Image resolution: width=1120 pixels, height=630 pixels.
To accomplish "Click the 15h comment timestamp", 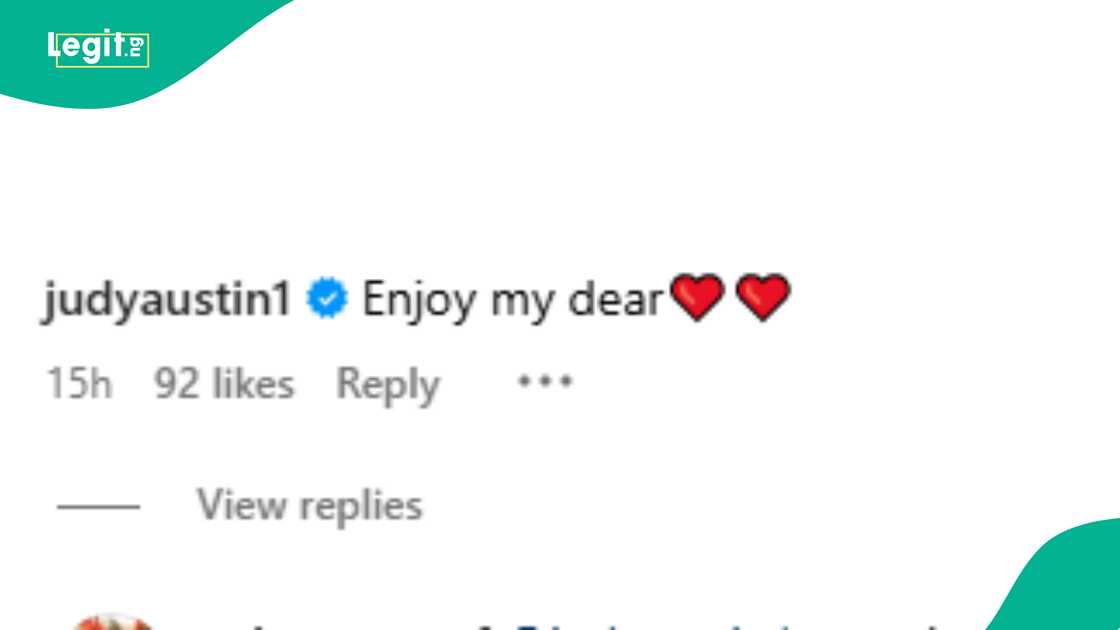I will [79, 384].
